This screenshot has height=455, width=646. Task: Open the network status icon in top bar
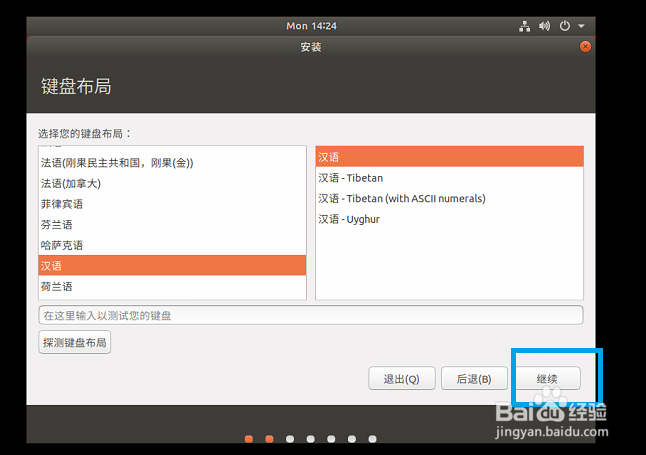(x=524, y=26)
